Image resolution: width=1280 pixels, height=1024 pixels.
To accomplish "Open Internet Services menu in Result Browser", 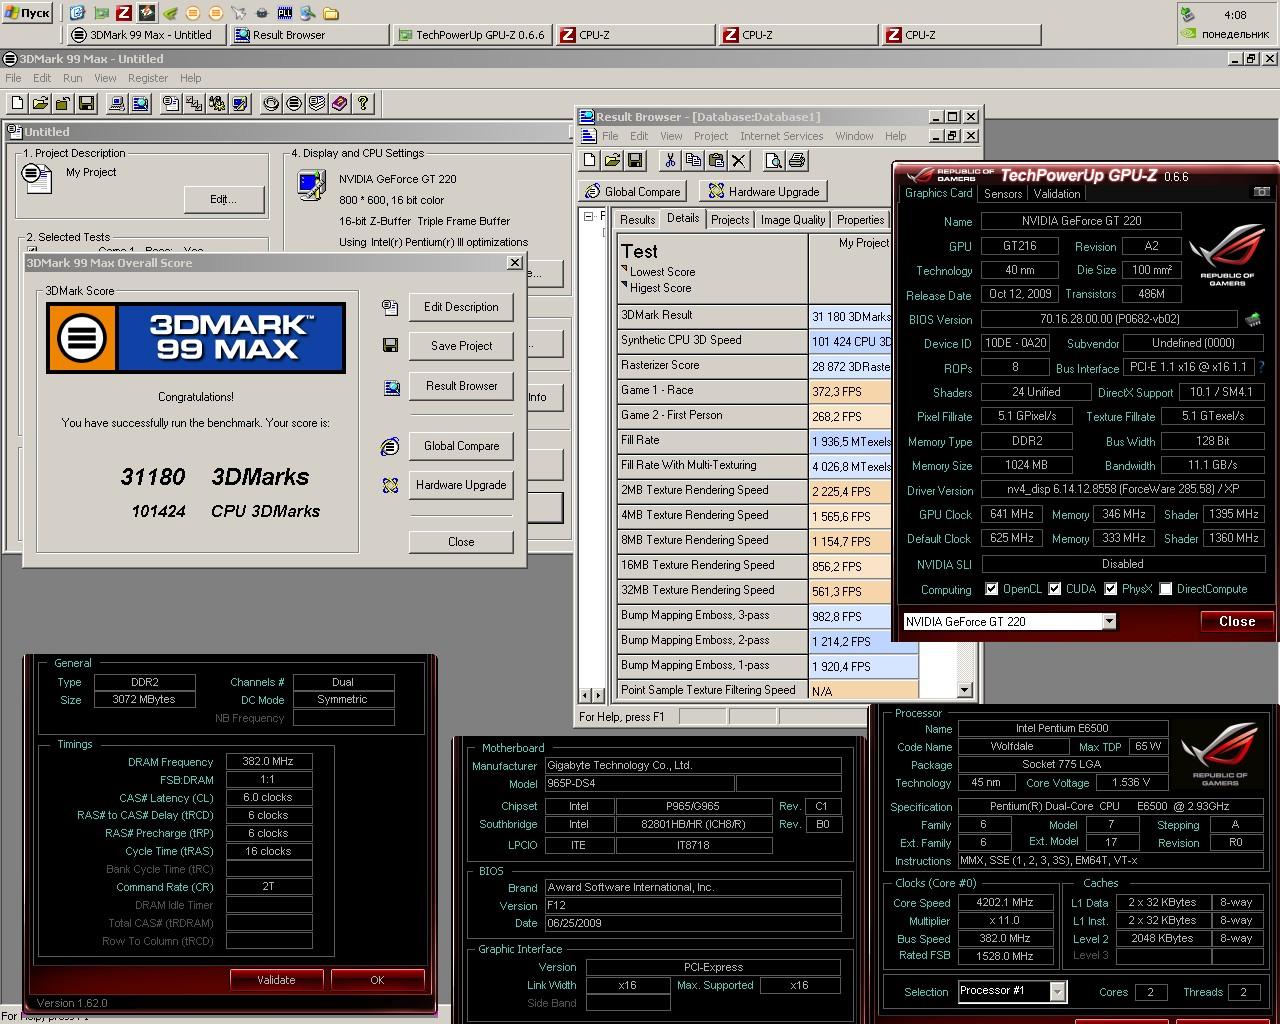I will click(782, 136).
